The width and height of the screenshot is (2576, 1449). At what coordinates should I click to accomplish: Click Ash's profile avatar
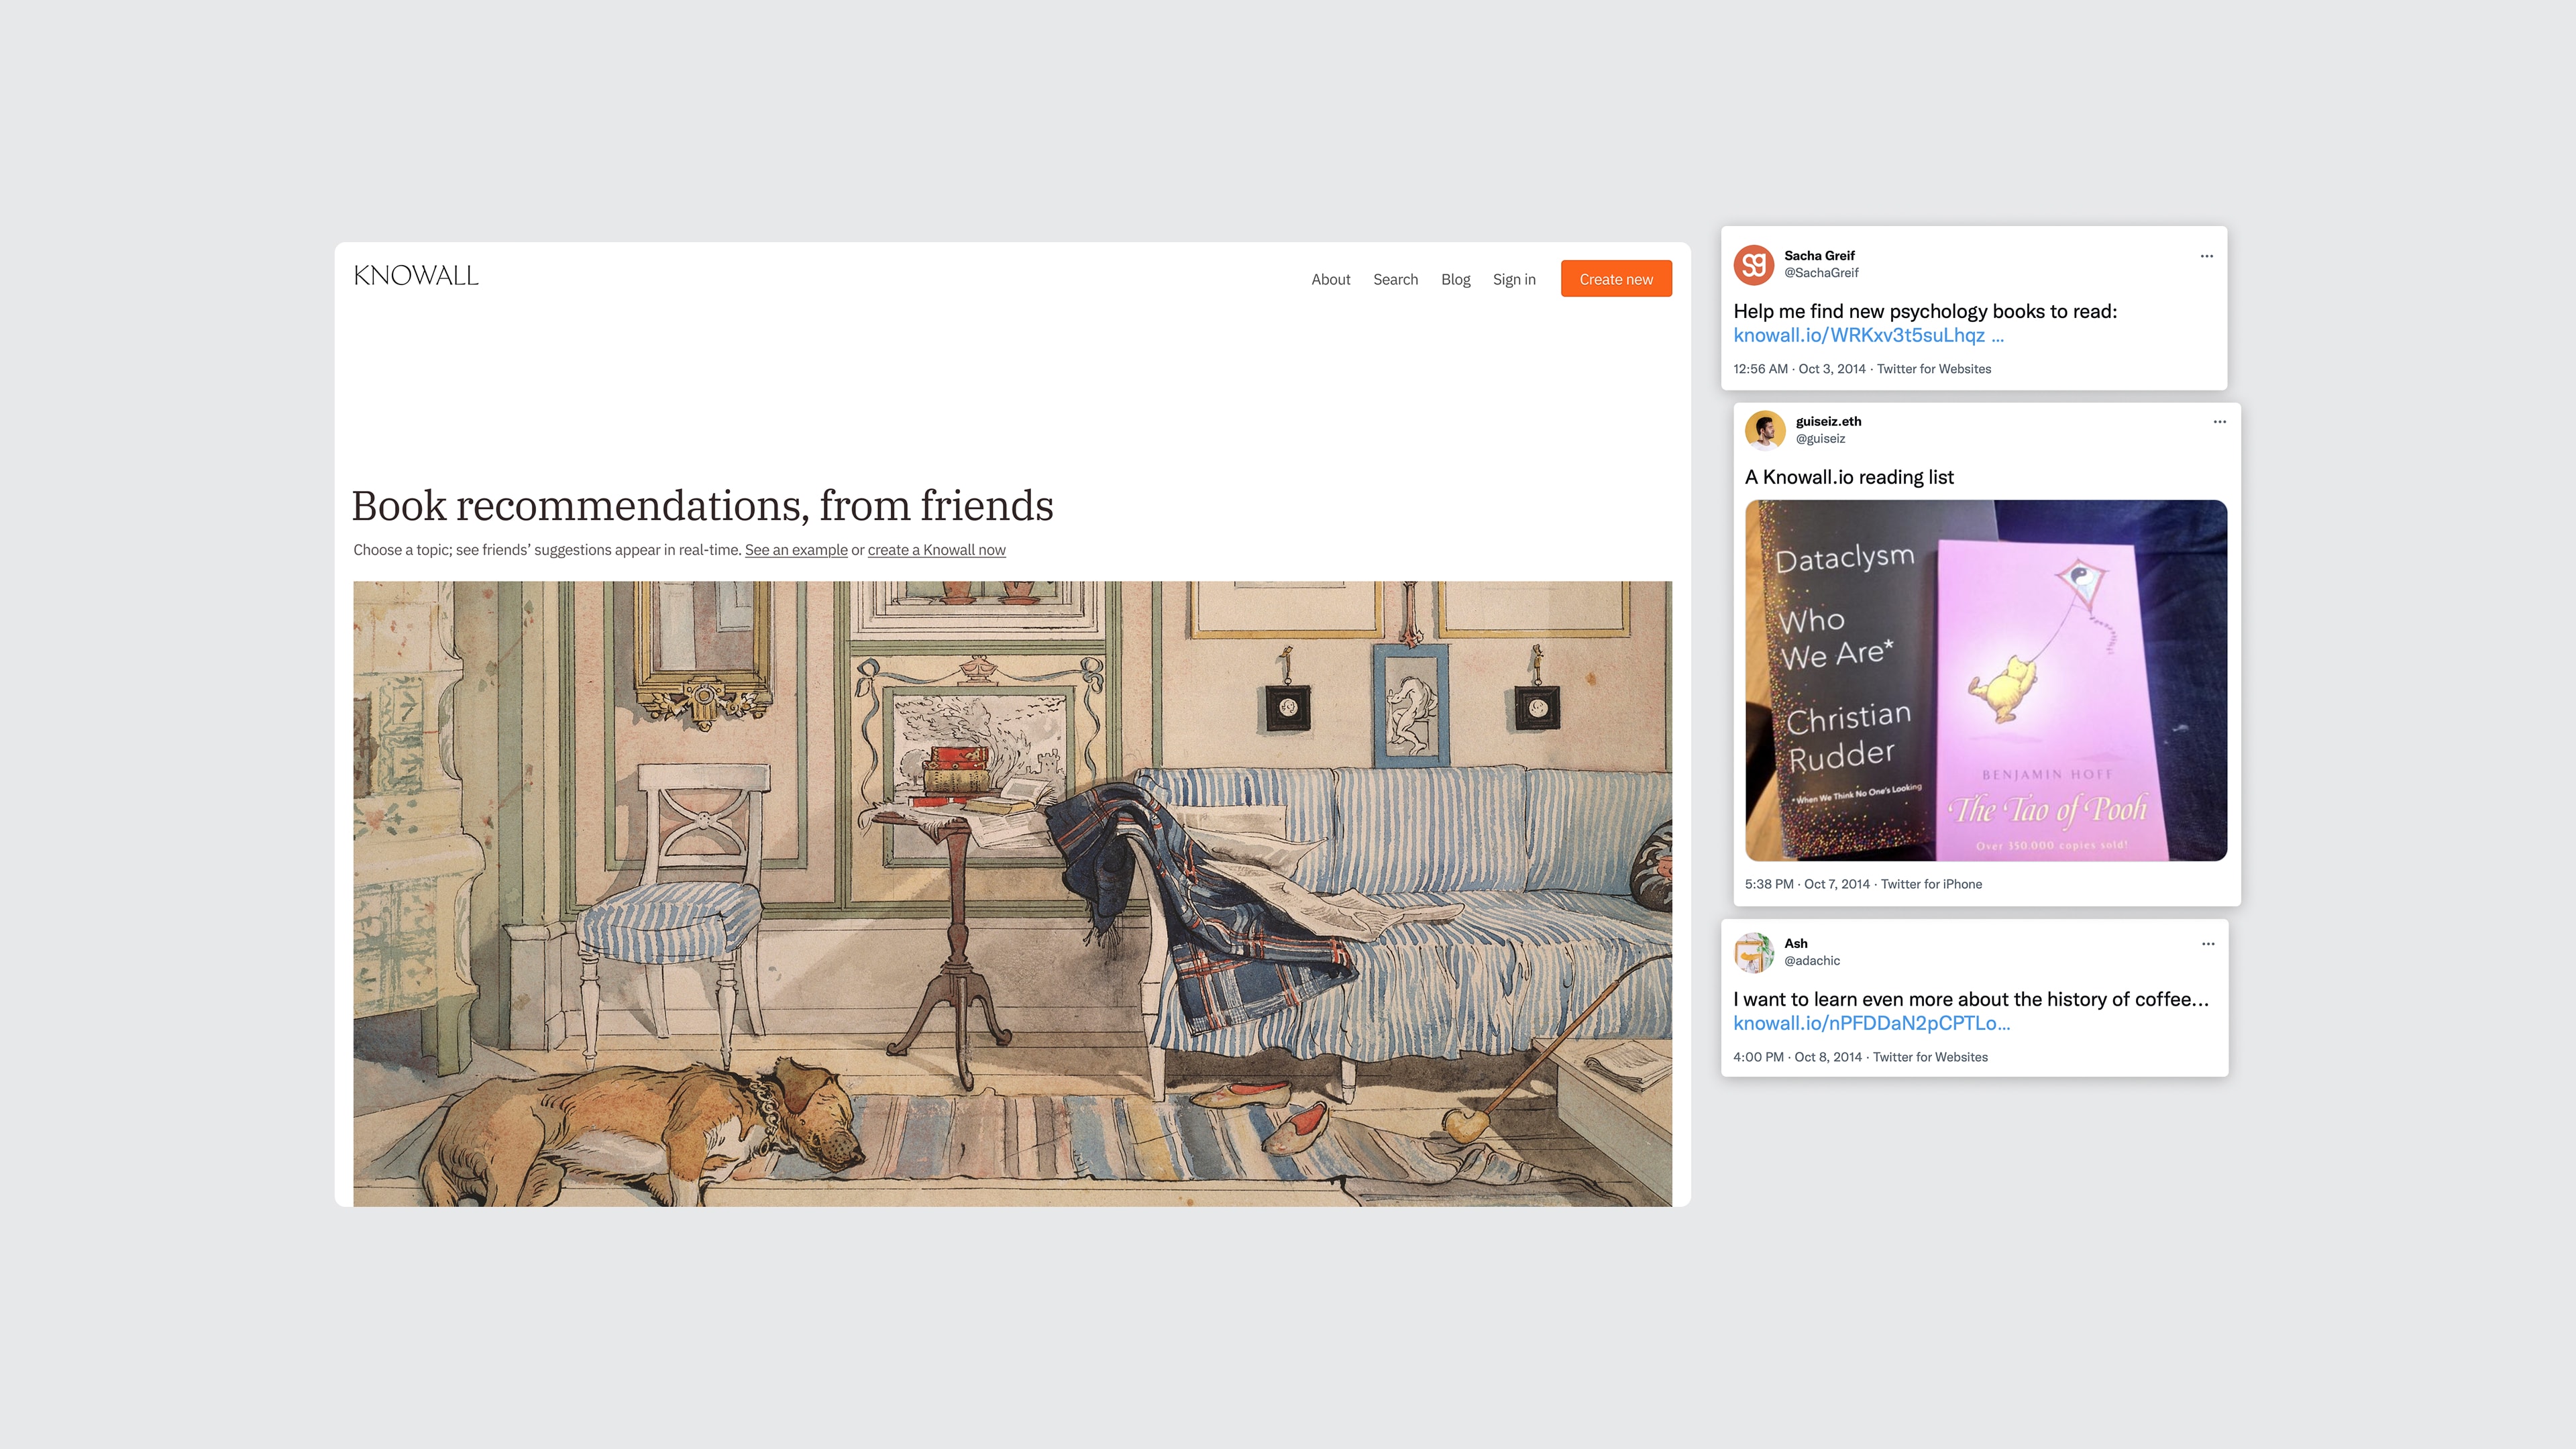coord(1753,952)
